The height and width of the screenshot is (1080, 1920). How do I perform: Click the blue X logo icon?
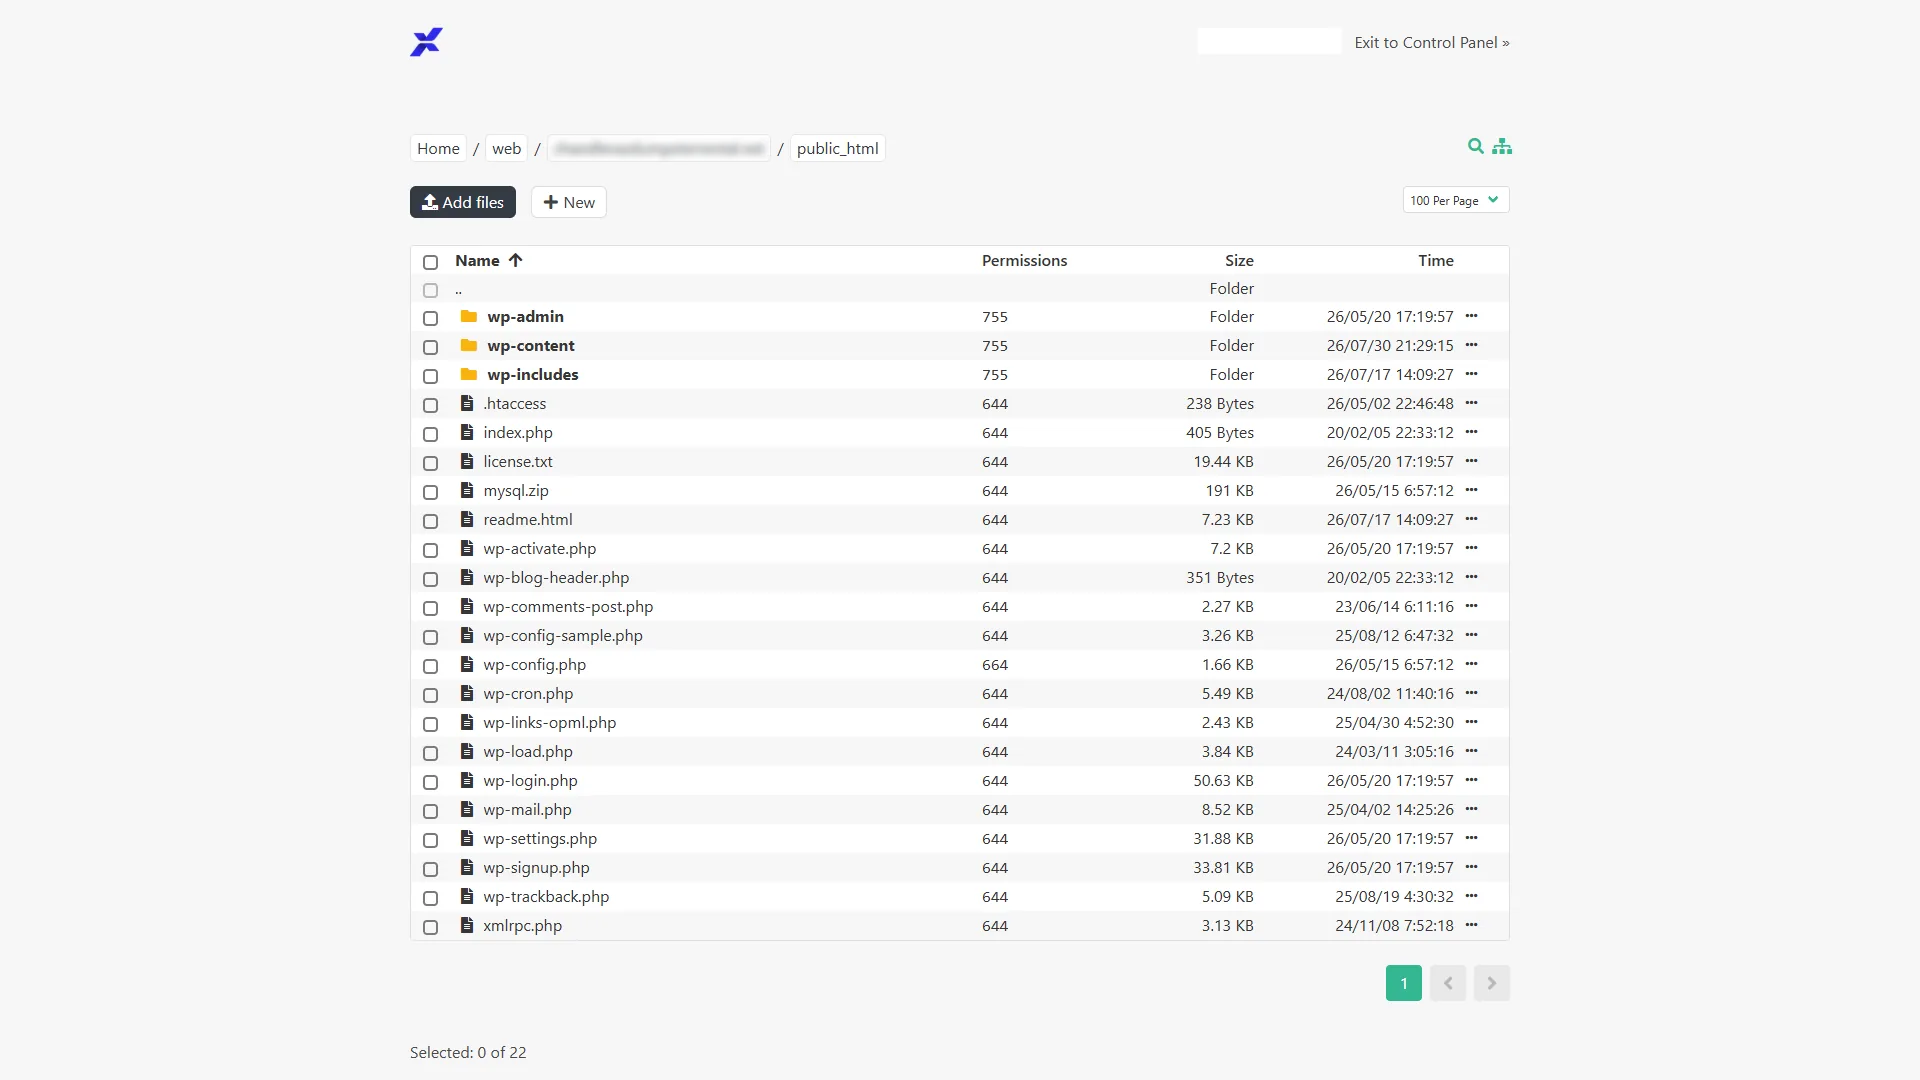click(x=426, y=42)
